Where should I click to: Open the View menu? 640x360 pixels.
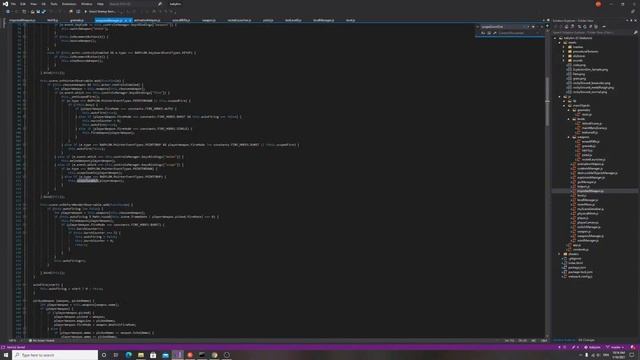coord(33,4)
